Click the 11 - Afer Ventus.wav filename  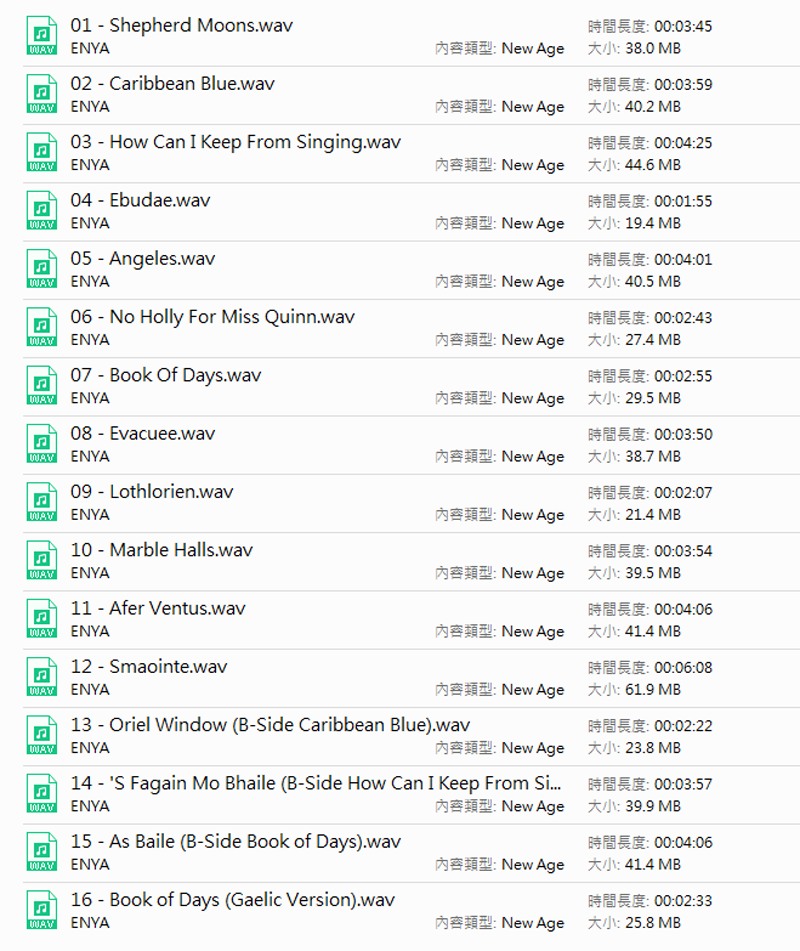pyautogui.click(x=157, y=608)
